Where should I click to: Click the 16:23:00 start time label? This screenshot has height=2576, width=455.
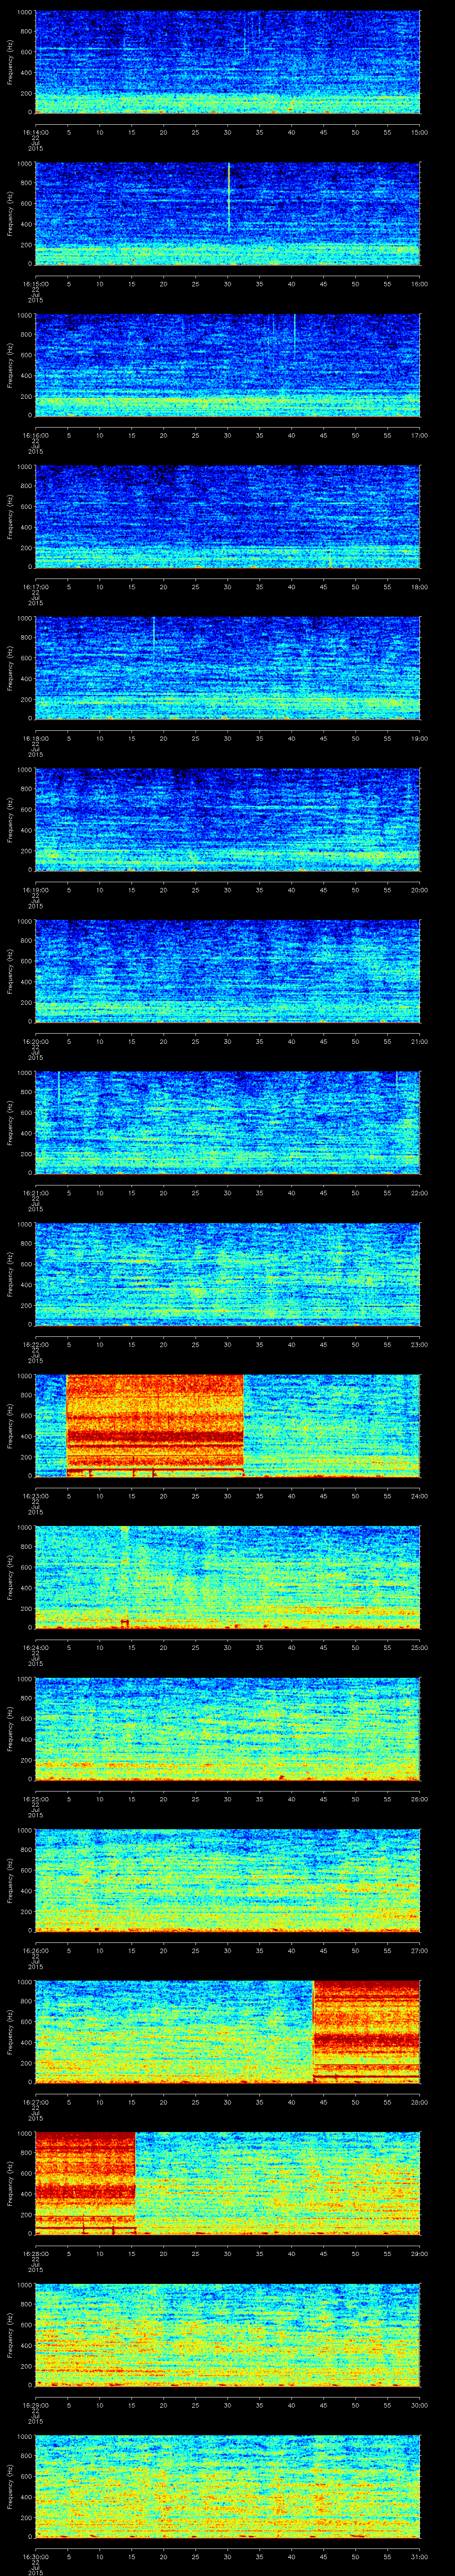point(35,1495)
